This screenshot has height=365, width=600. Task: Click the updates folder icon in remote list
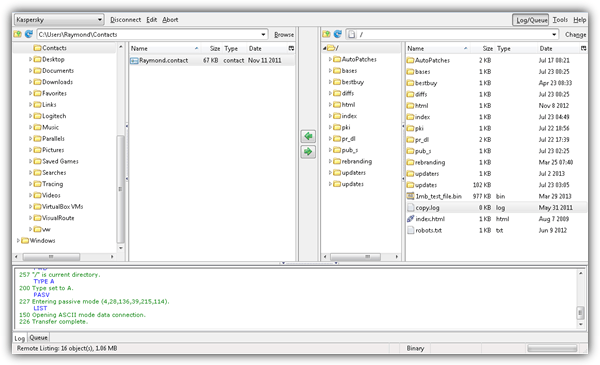pos(410,185)
